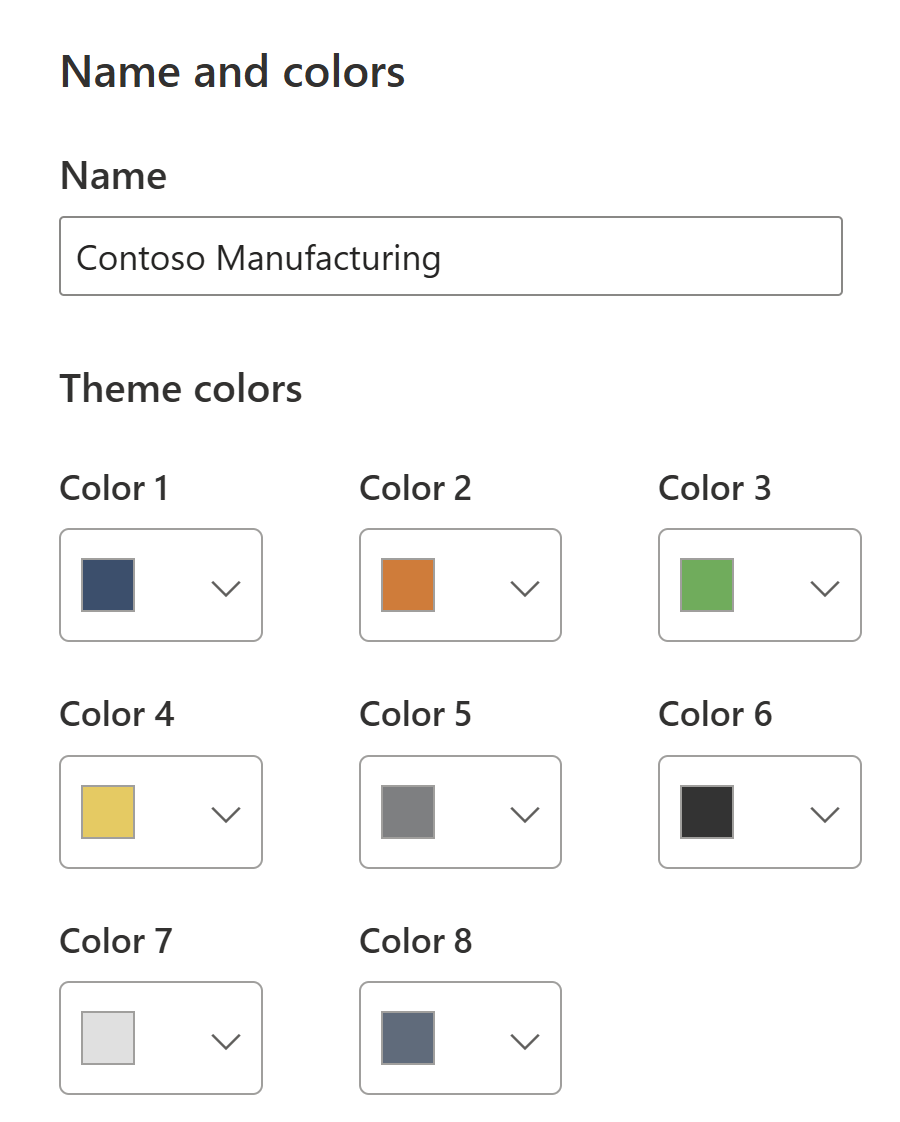Click the slate blue Color 8 swatch

[x=408, y=1038]
